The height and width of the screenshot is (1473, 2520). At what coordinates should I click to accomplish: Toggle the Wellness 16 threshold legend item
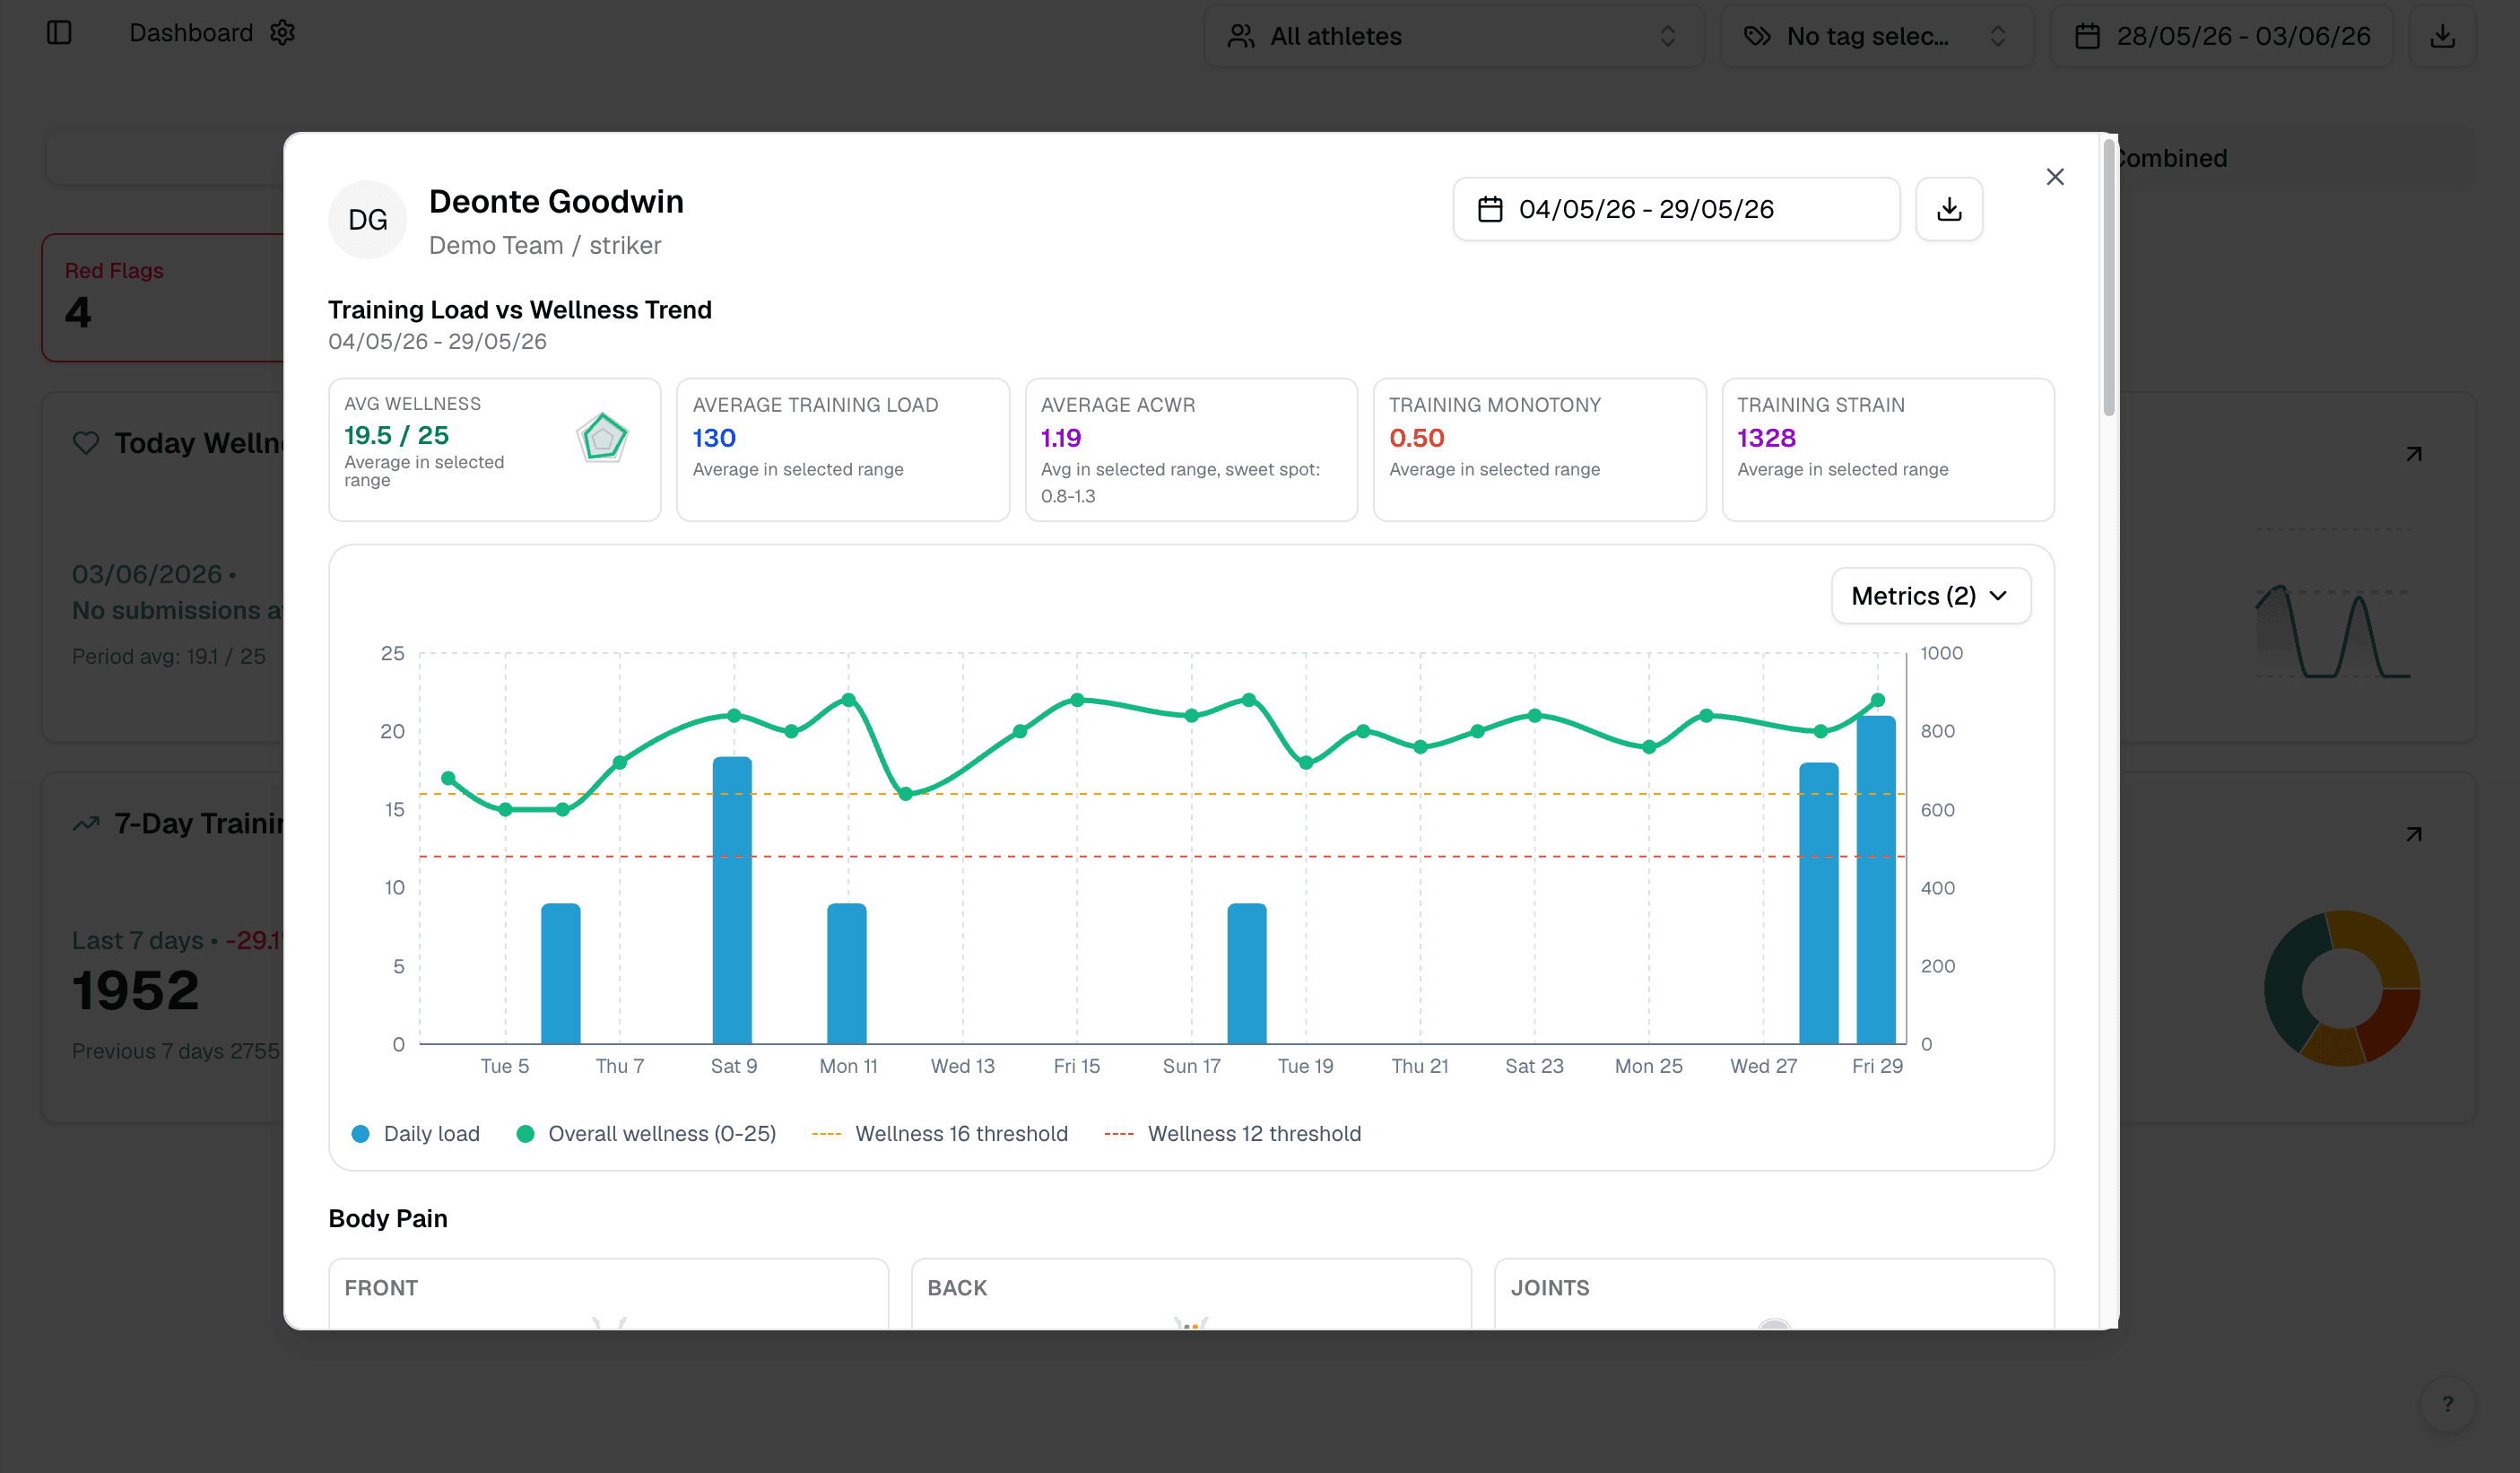940,1134
